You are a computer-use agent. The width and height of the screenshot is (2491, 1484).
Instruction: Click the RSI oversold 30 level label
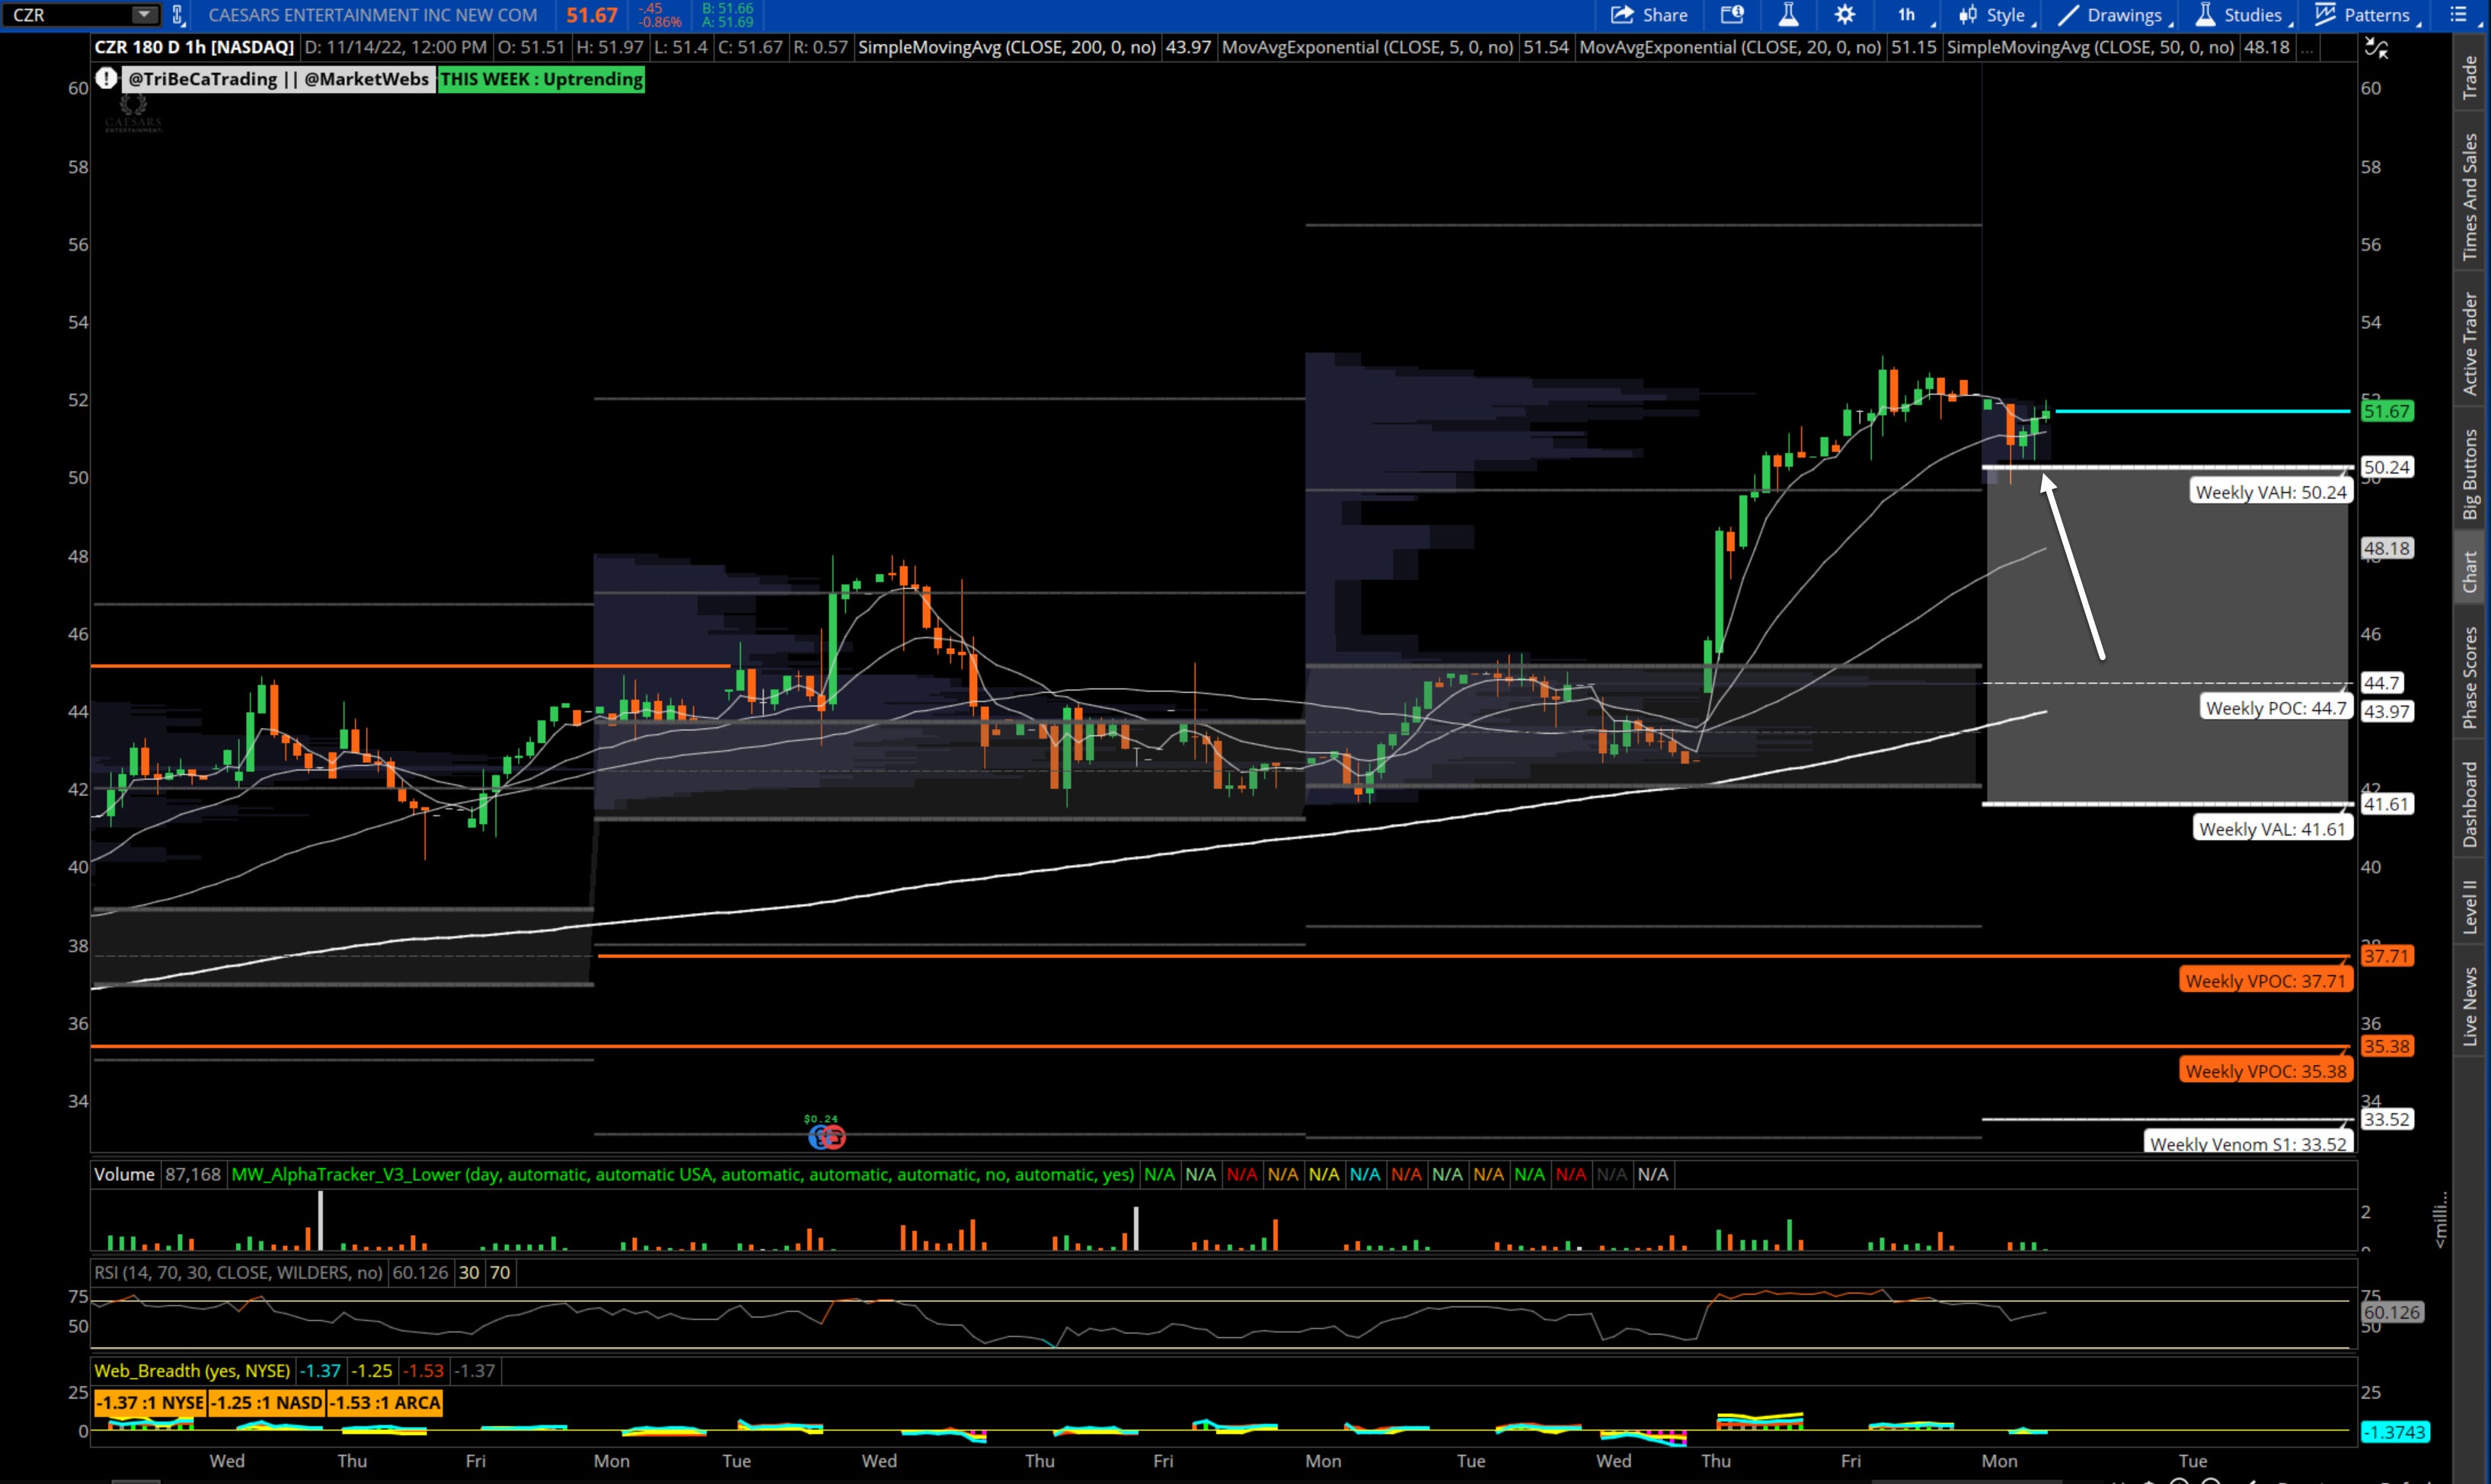coord(468,1272)
